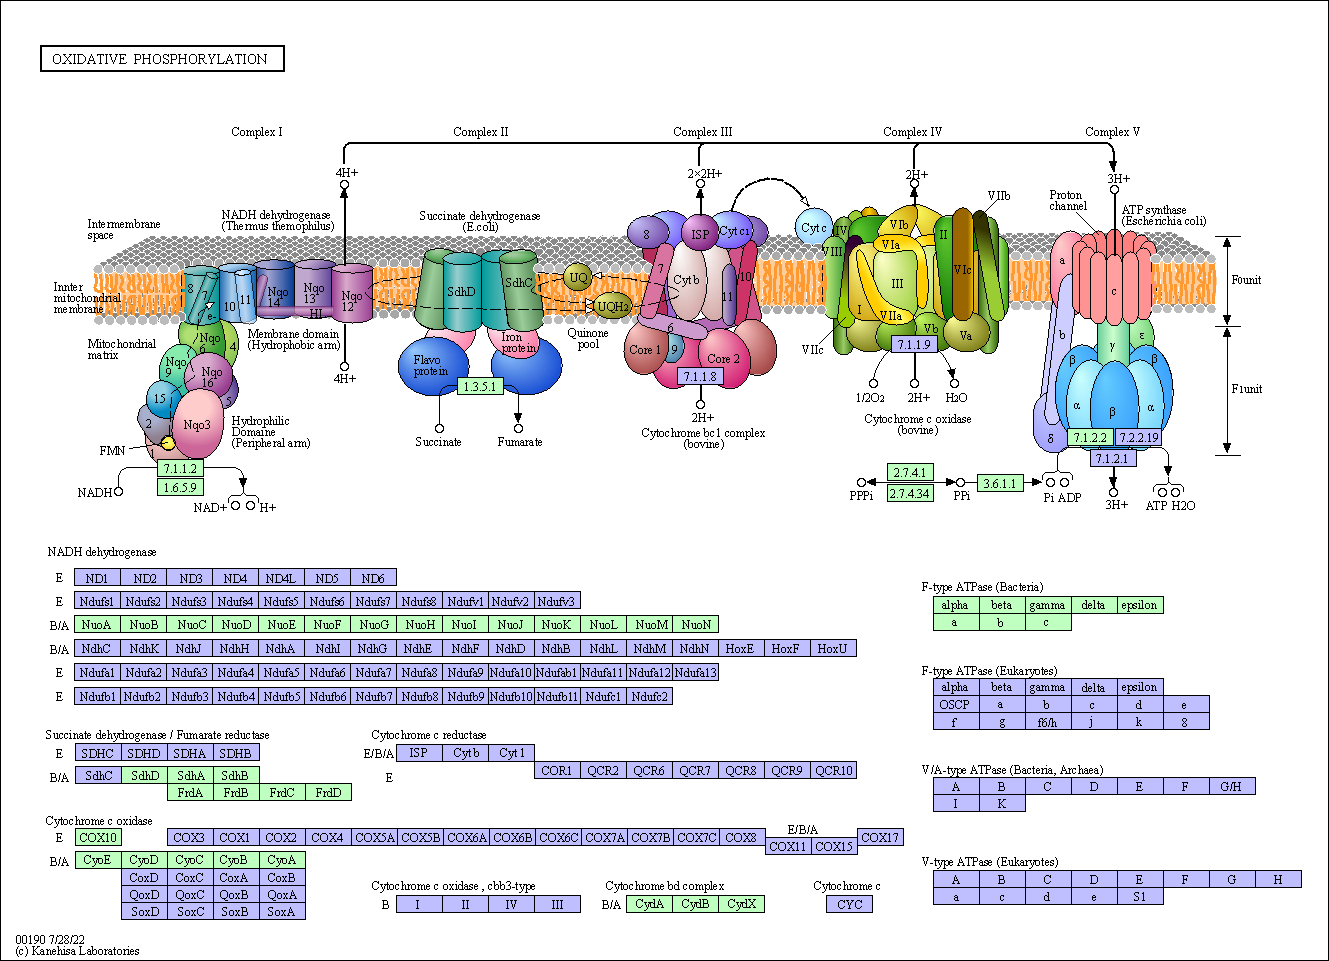1329x961 pixels.
Task: Select the ND4L gene box
Action: point(281,578)
